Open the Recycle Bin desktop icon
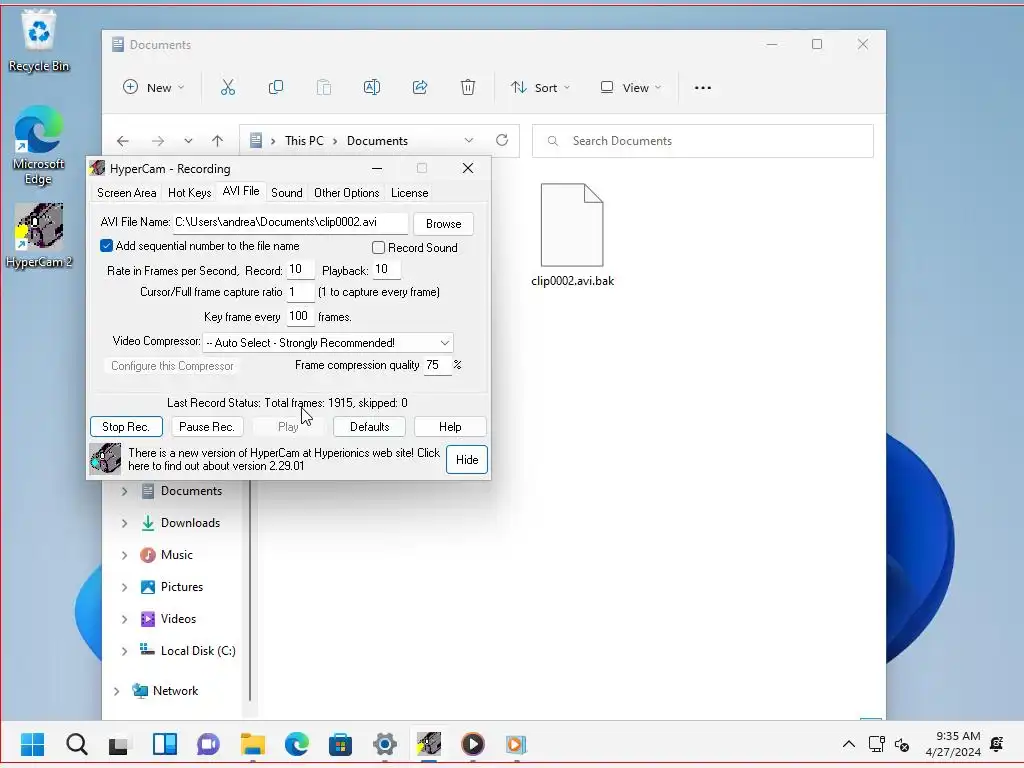Image resolution: width=1024 pixels, height=768 pixels. pyautogui.click(x=39, y=41)
